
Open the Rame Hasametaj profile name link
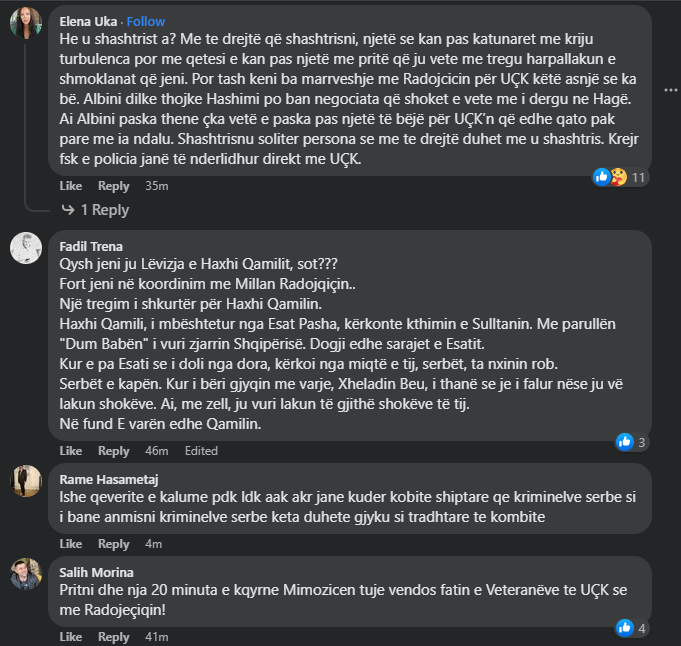[109, 480]
